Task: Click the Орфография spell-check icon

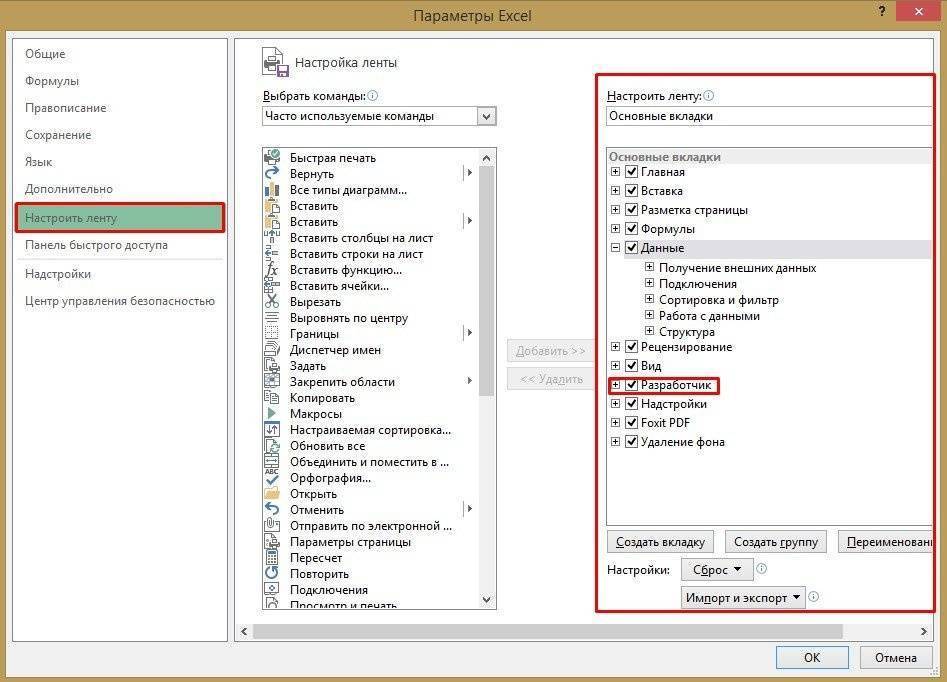Action: (x=272, y=478)
